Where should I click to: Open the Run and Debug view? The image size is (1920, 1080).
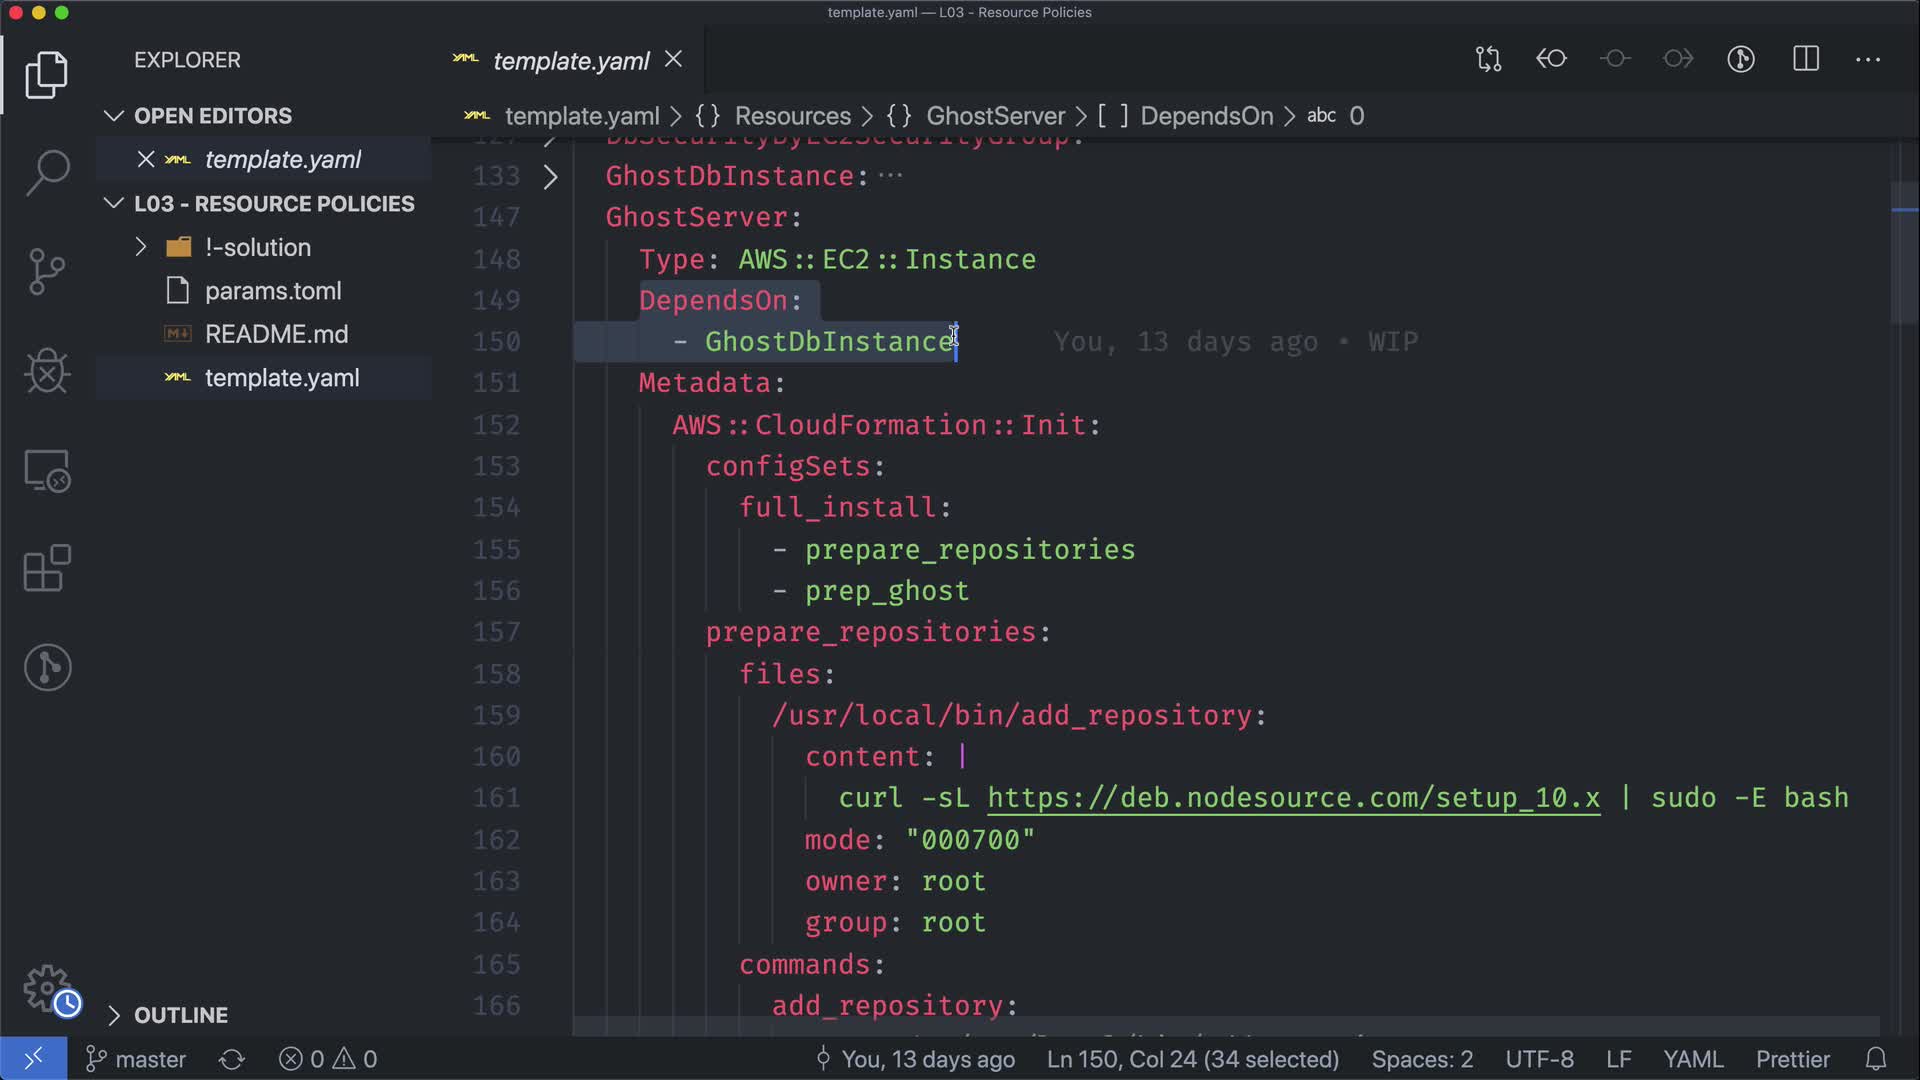pyautogui.click(x=47, y=371)
